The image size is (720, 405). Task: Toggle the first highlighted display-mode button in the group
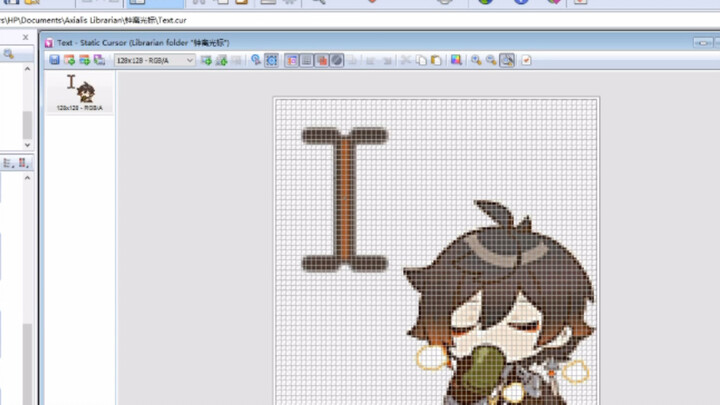click(292, 60)
